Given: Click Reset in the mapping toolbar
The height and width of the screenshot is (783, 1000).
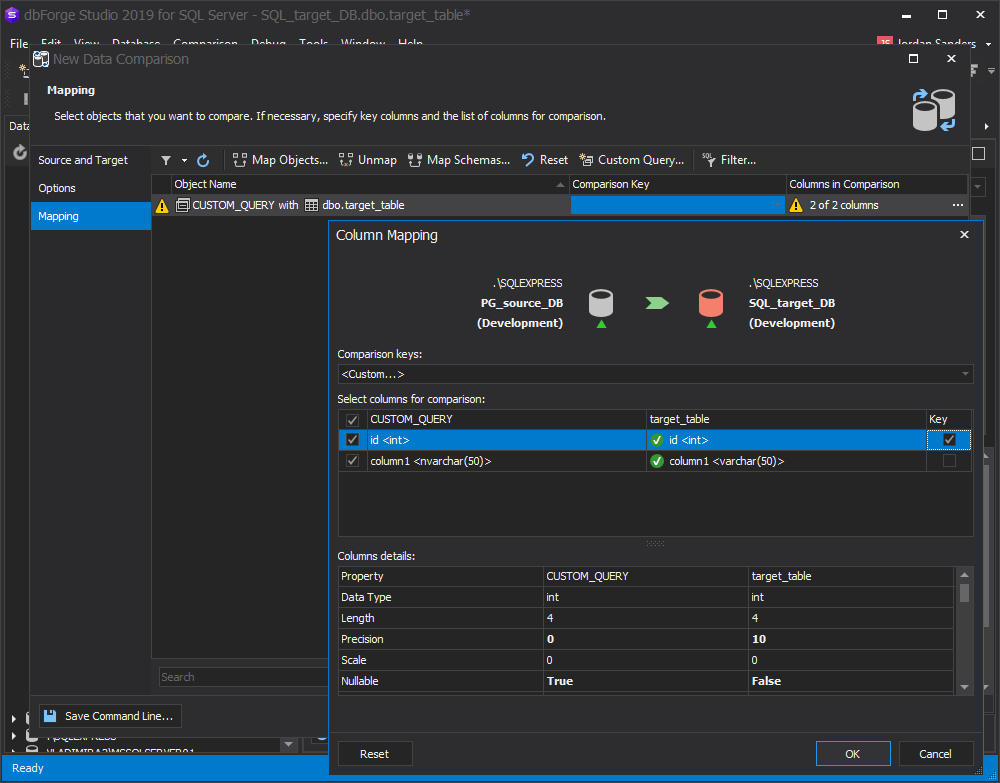Looking at the screenshot, I should pos(545,160).
